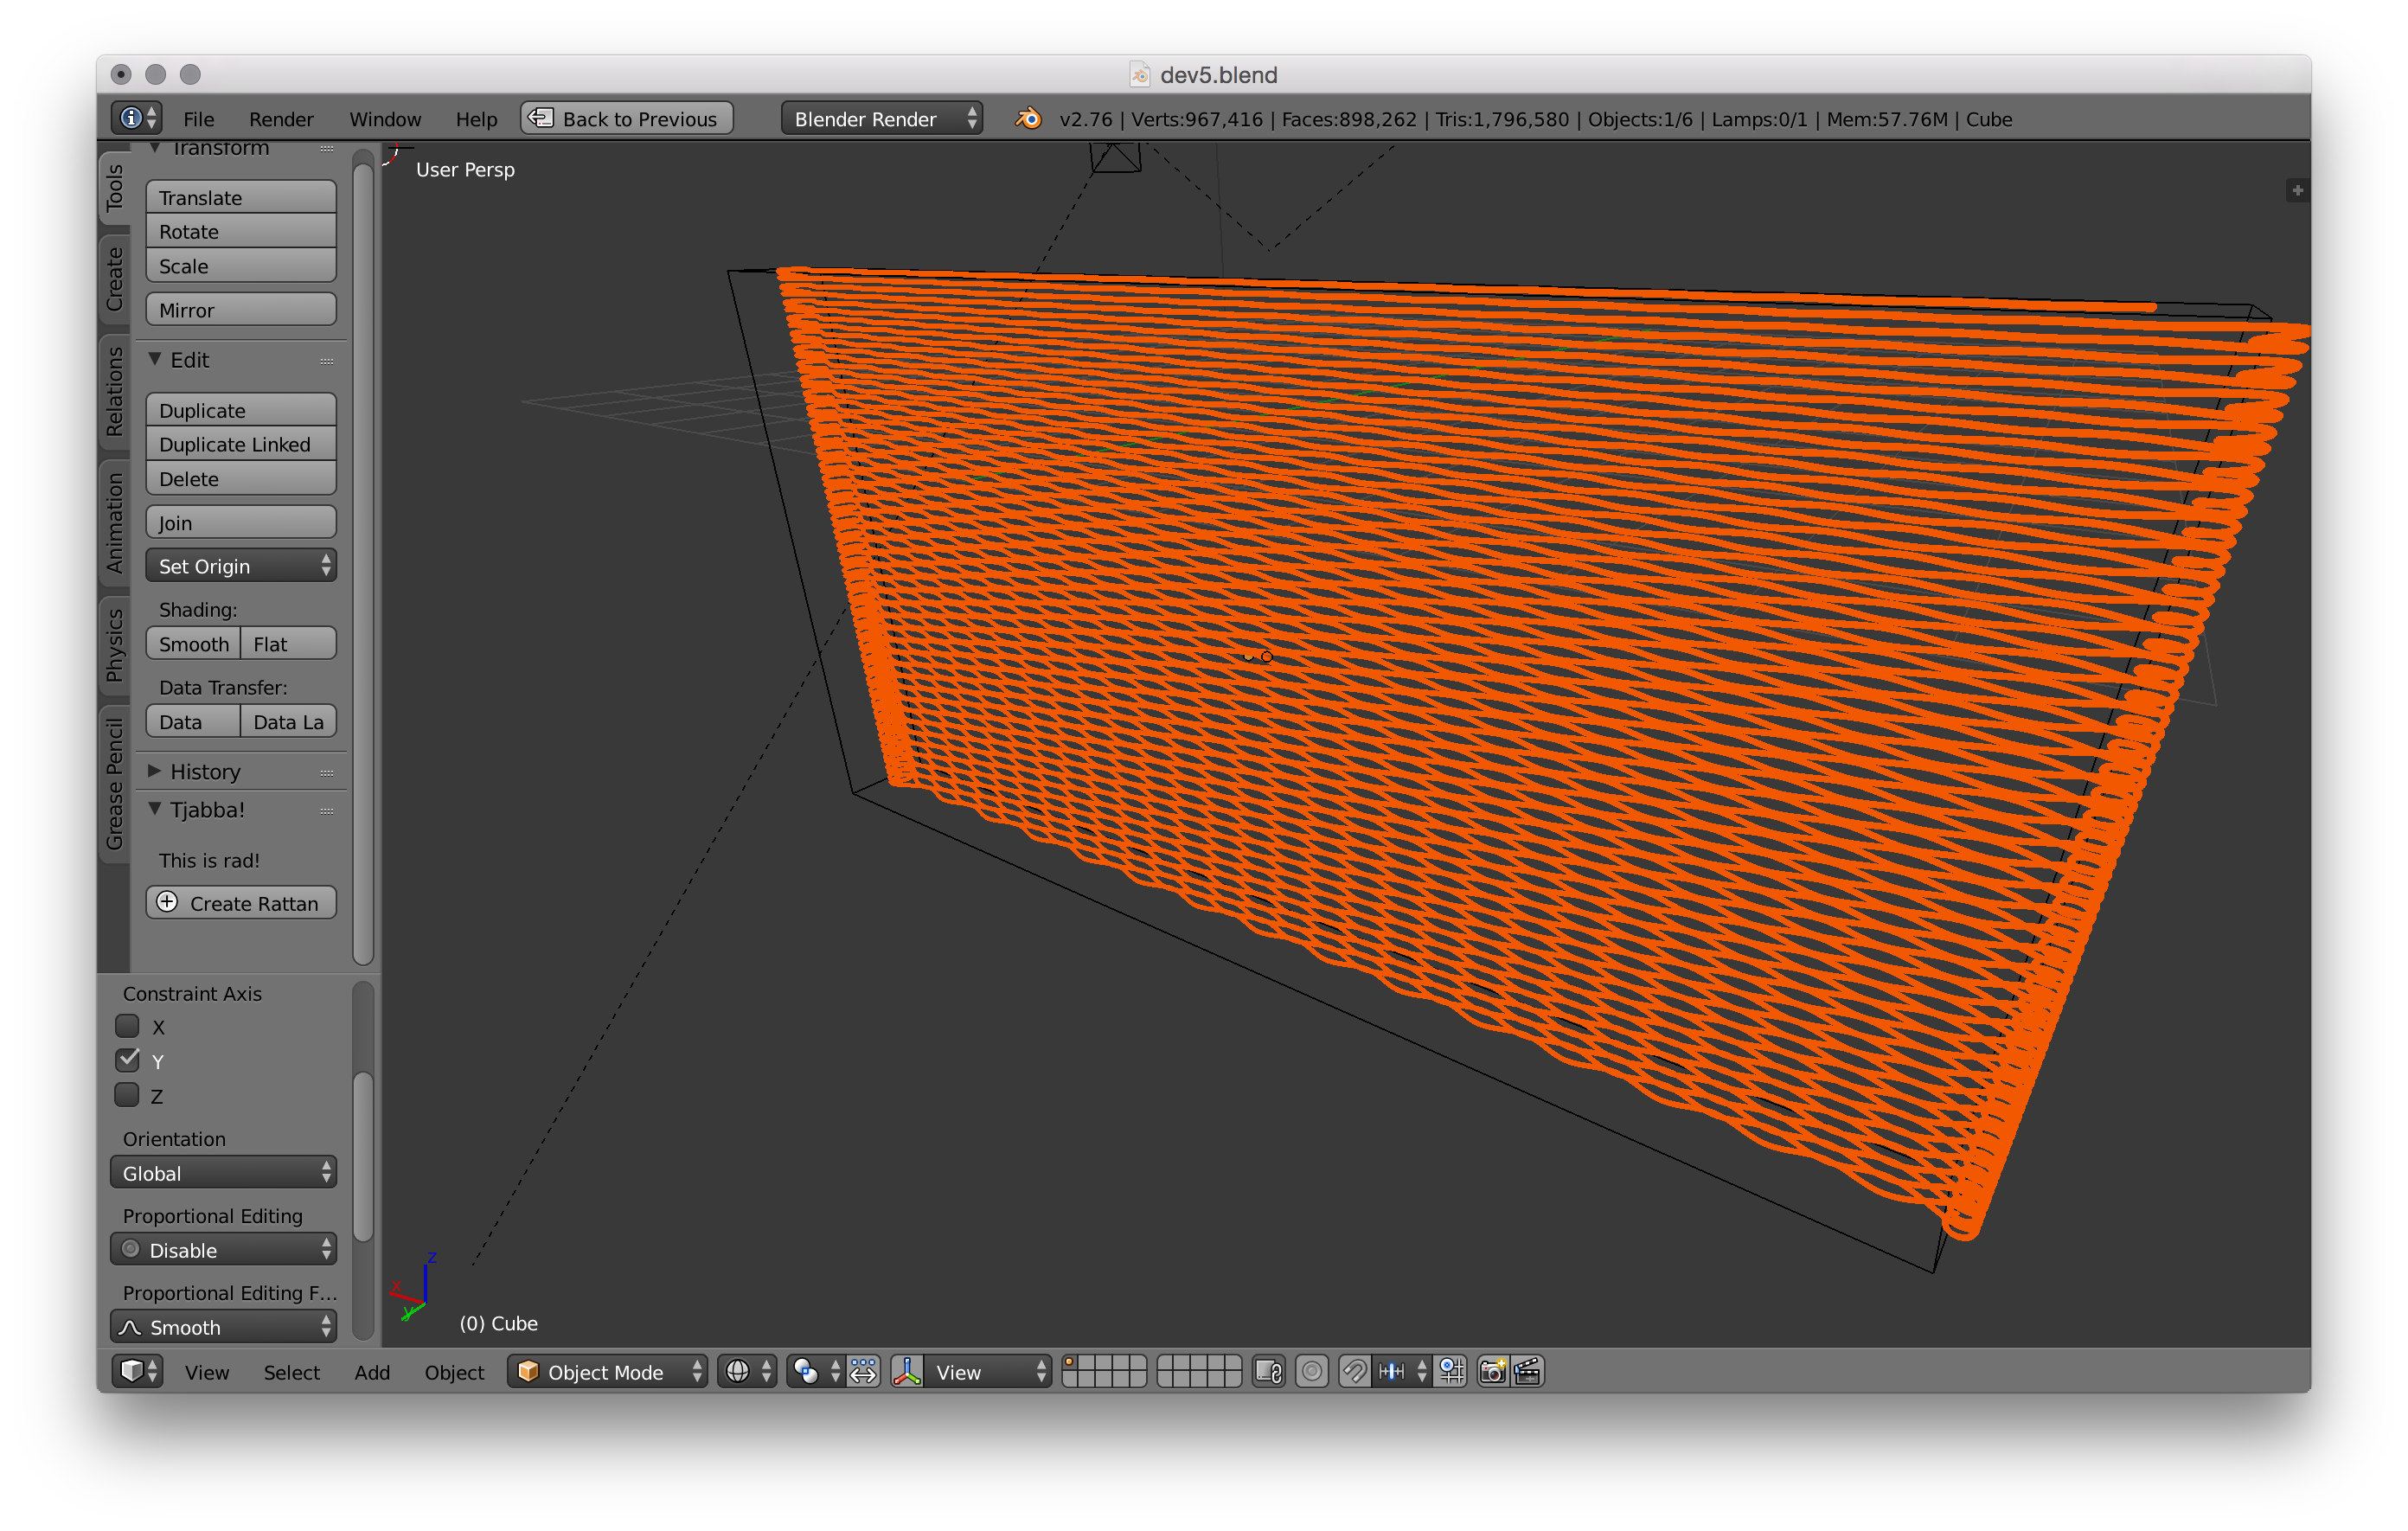Click the Transform panel drag grip

click(326, 149)
